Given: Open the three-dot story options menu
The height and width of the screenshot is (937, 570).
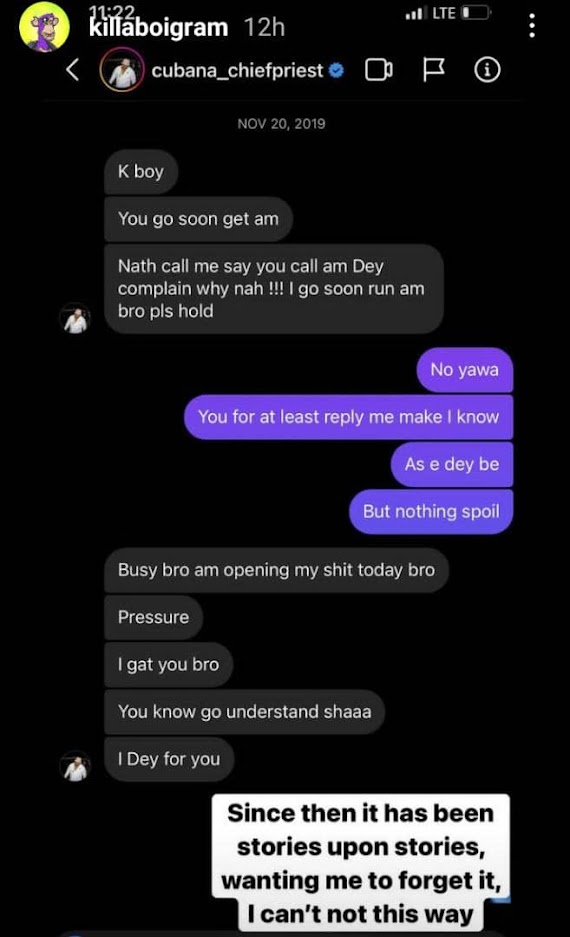Looking at the screenshot, I should [x=532, y=27].
